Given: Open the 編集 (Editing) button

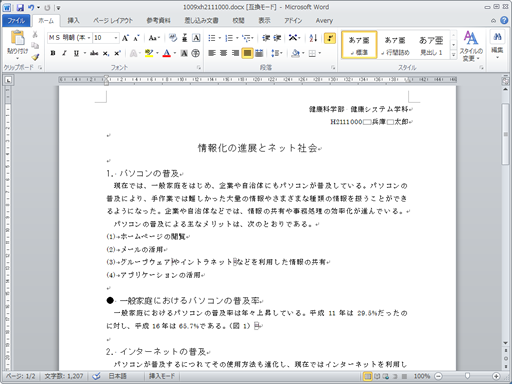Looking at the screenshot, I should coord(497,45).
